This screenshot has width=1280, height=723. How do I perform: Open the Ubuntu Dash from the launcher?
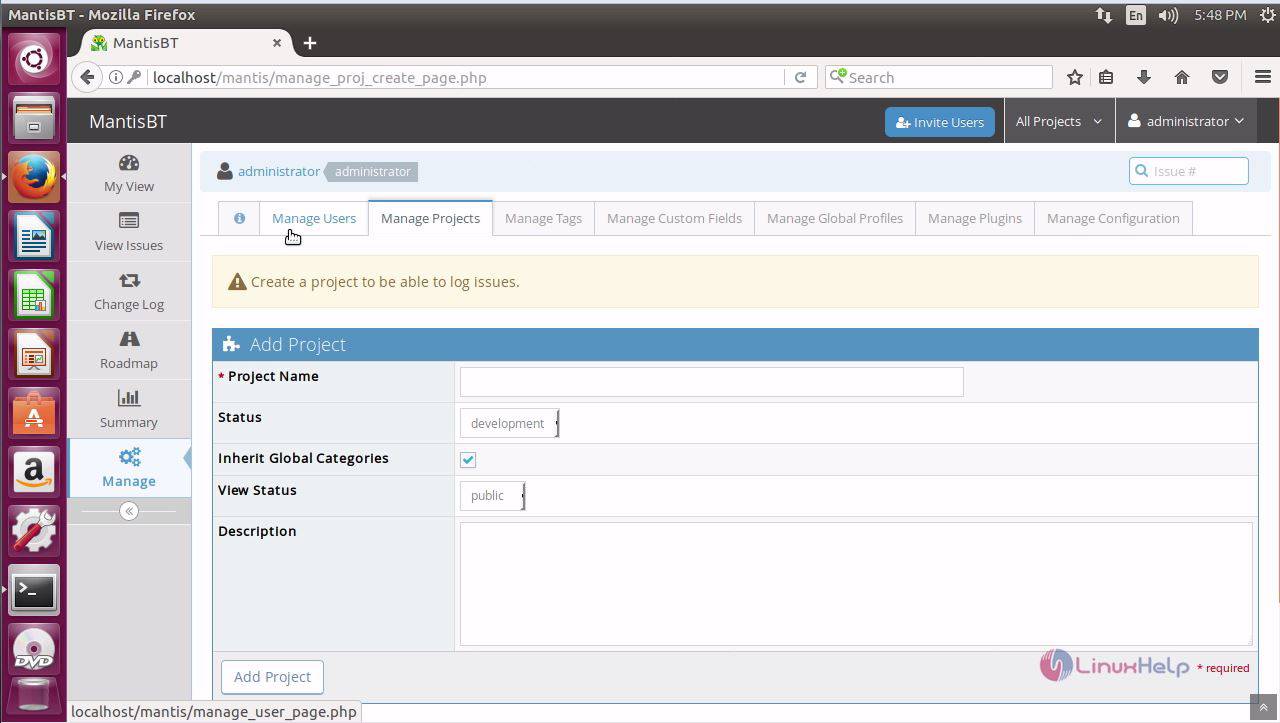[x=34, y=59]
